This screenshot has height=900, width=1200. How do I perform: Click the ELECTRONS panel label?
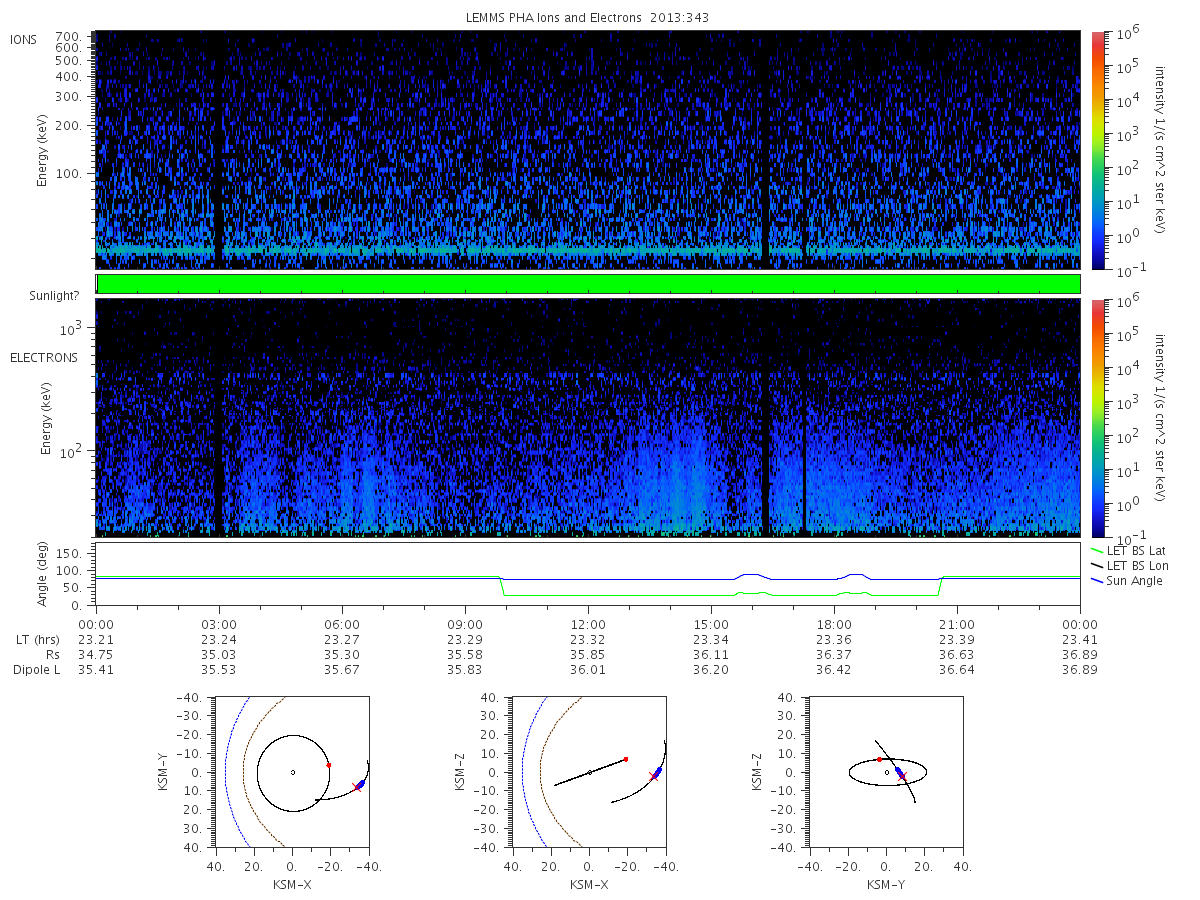click(44, 358)
